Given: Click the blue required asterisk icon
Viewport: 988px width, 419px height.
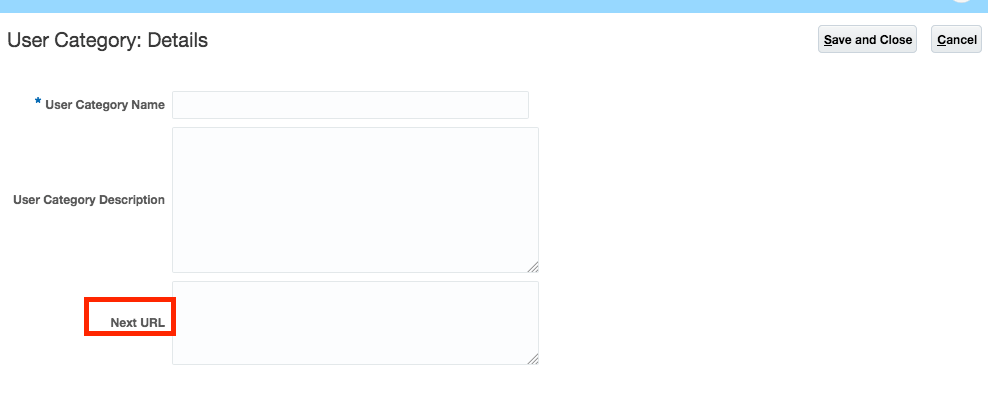Looking at the screenshot, I should click(x=38, y=101).
